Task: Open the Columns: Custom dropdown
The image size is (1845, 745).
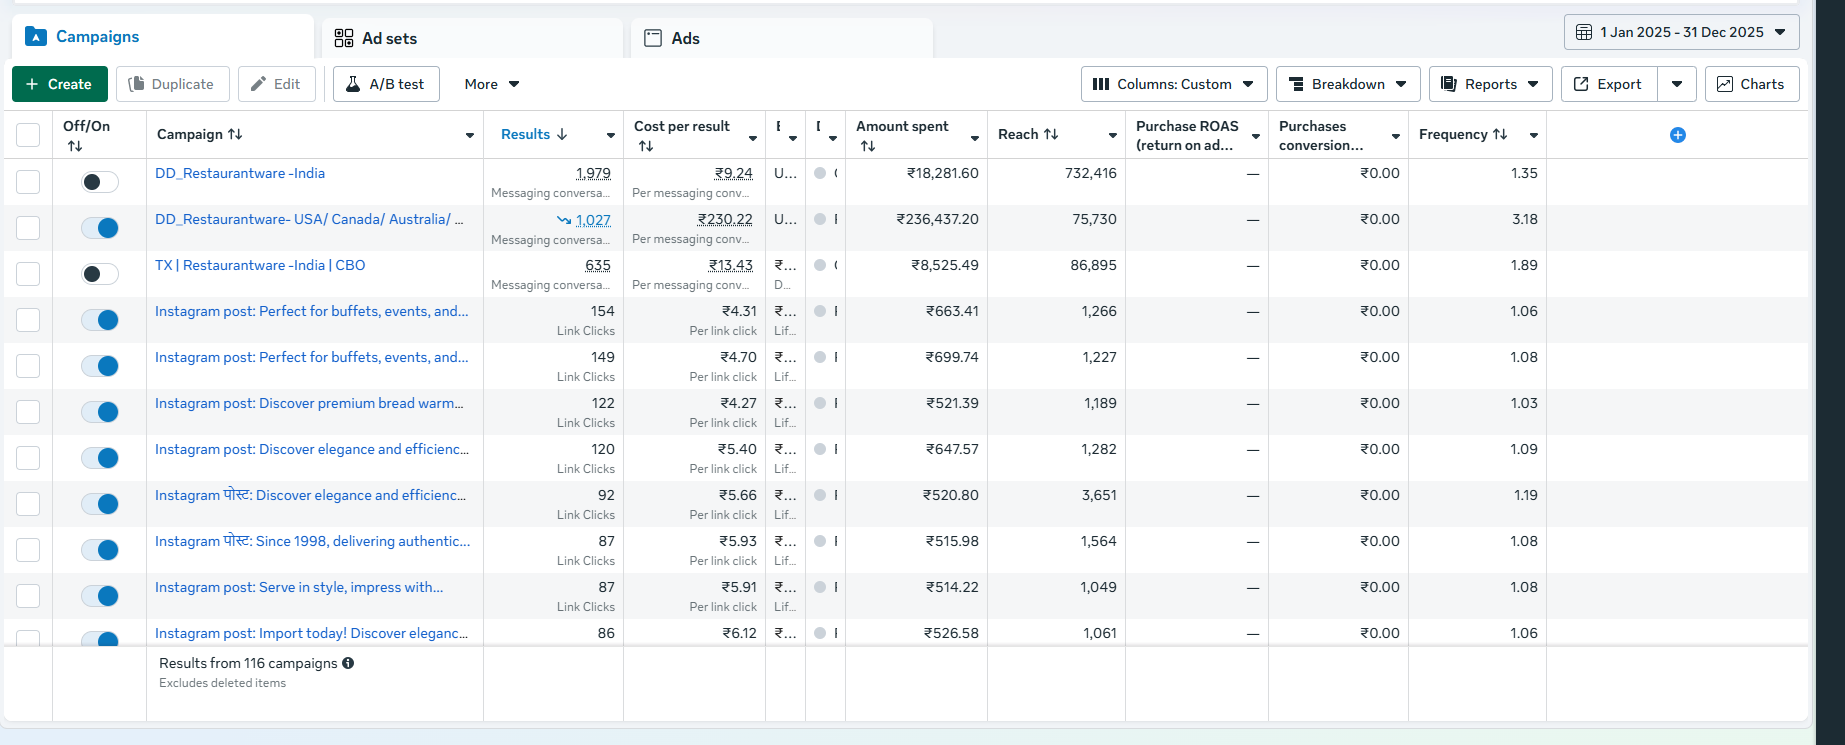Action: 1173,84
